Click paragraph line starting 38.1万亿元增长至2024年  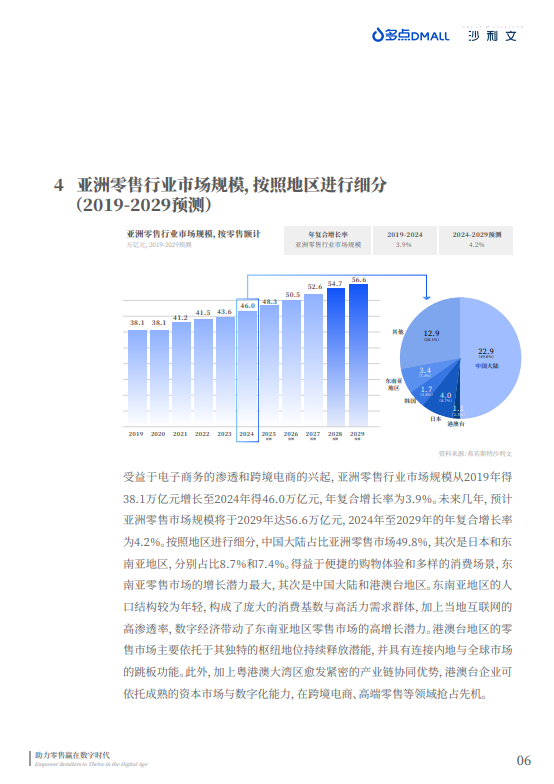pos(318,499)
